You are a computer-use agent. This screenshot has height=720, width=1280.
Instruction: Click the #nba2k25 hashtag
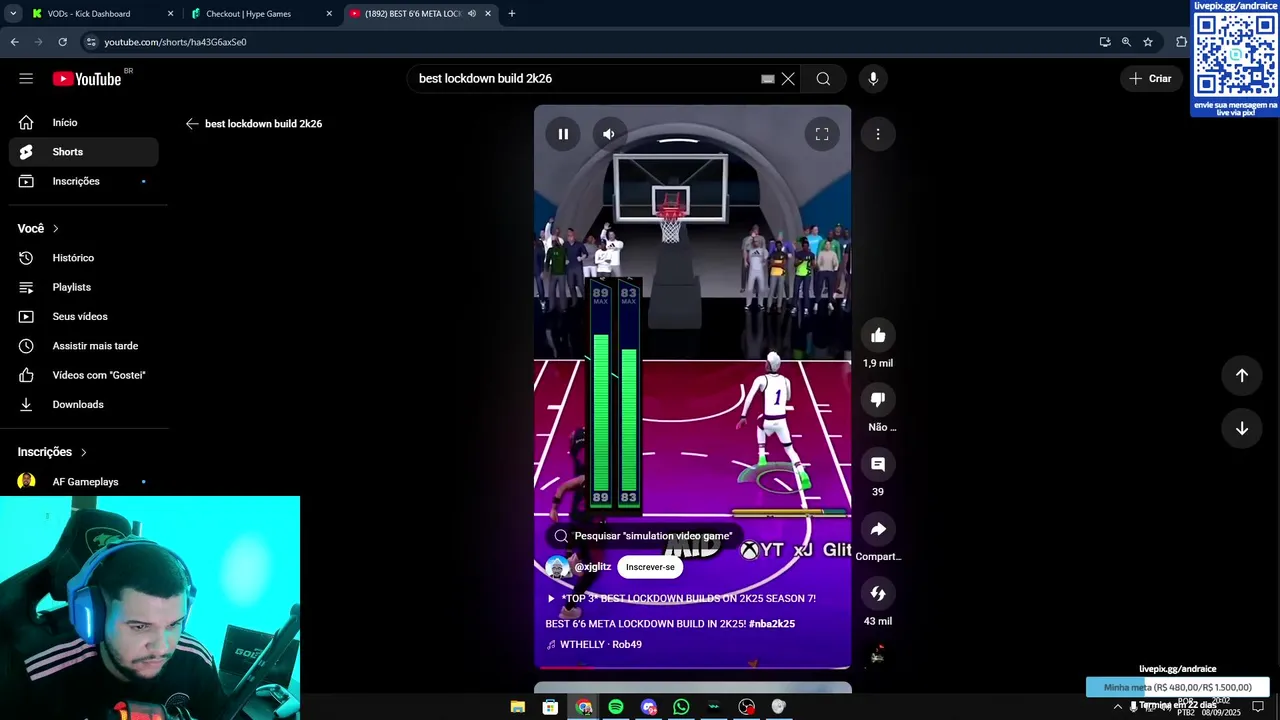(x=772, y=624)
